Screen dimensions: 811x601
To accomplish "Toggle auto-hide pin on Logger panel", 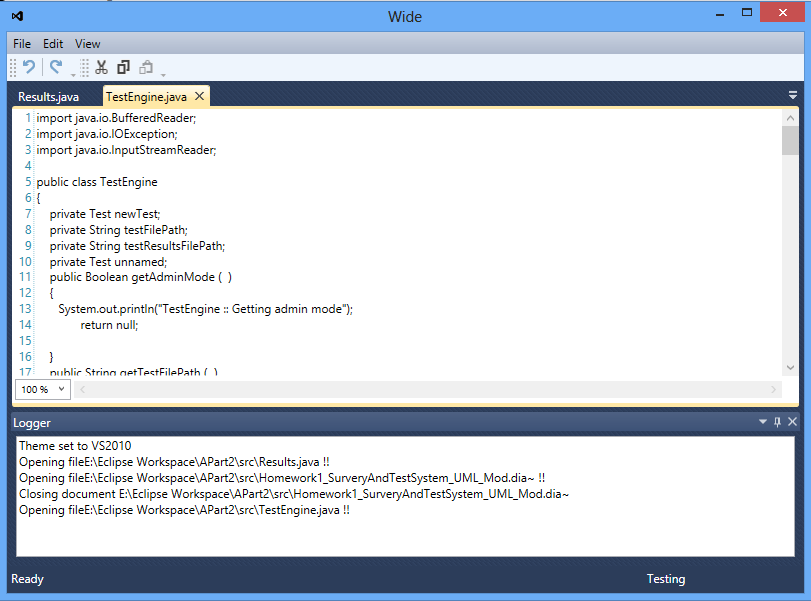I will click(x=777, y=422).
